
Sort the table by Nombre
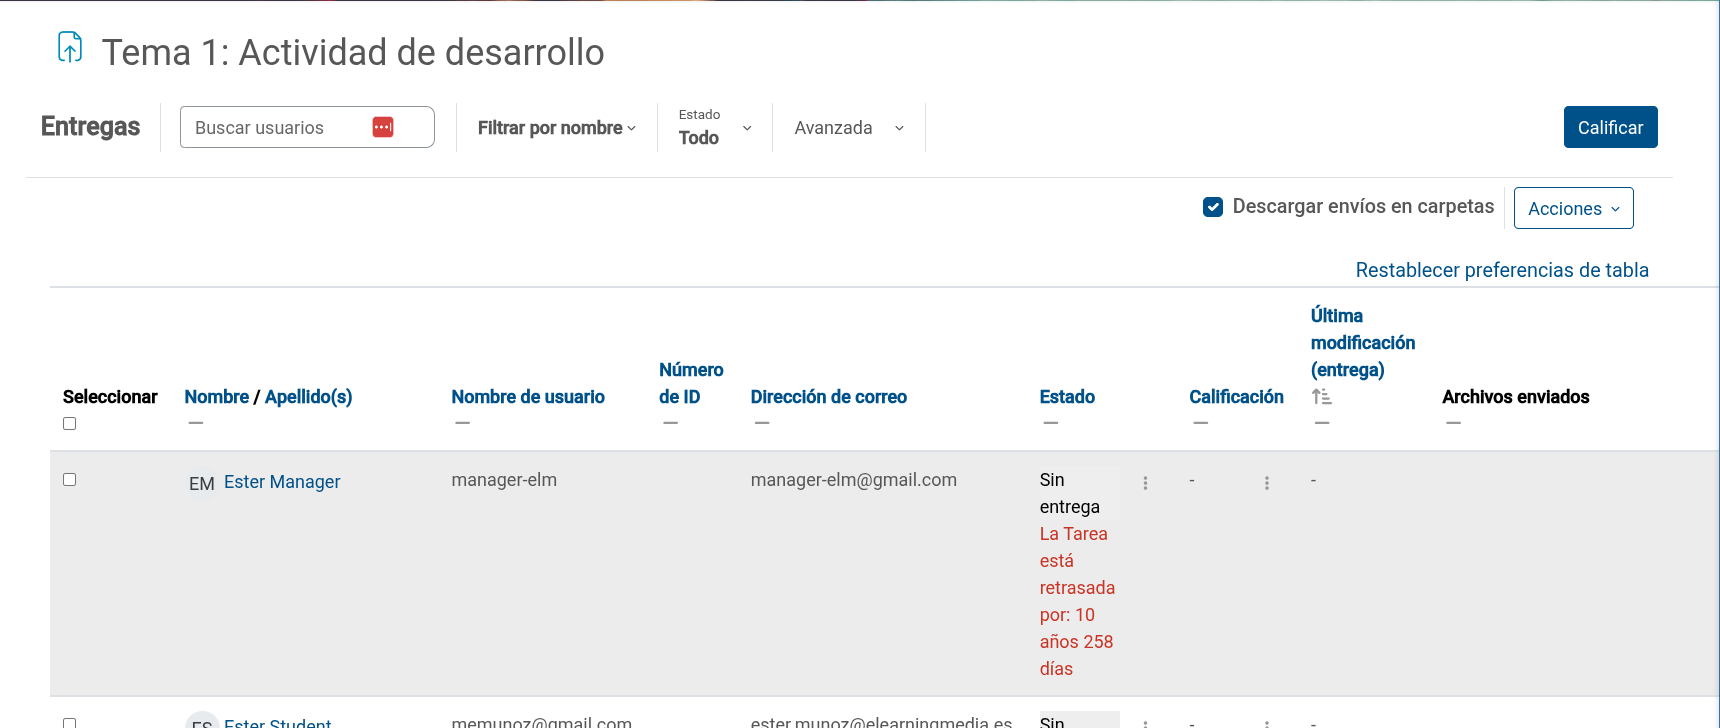tap(217, 397)
